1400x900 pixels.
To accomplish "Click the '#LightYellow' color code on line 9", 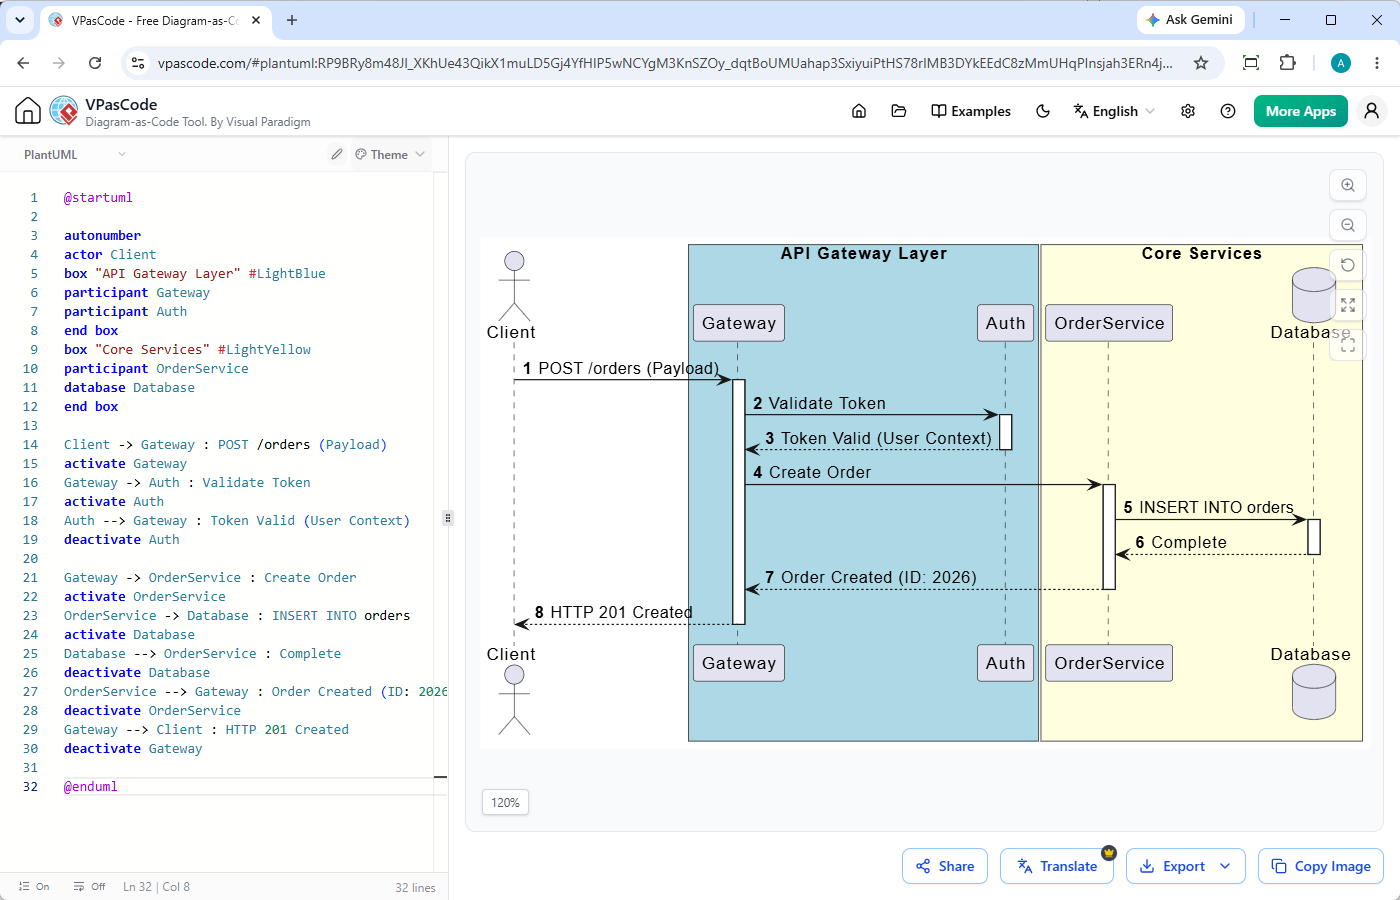I will 264,350.
